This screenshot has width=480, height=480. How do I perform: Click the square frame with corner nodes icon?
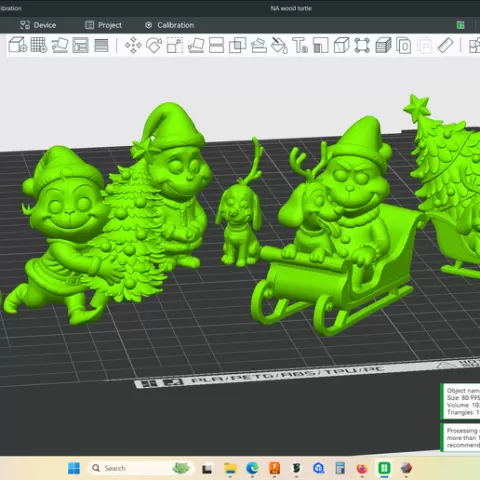[x=362, y=45]
